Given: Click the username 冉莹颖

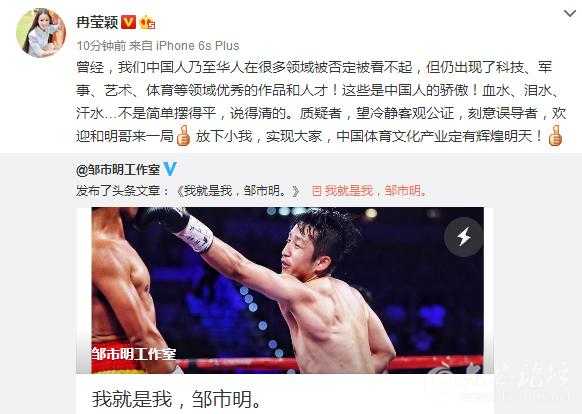Looking at the screenshot, I should coord(97,22).
